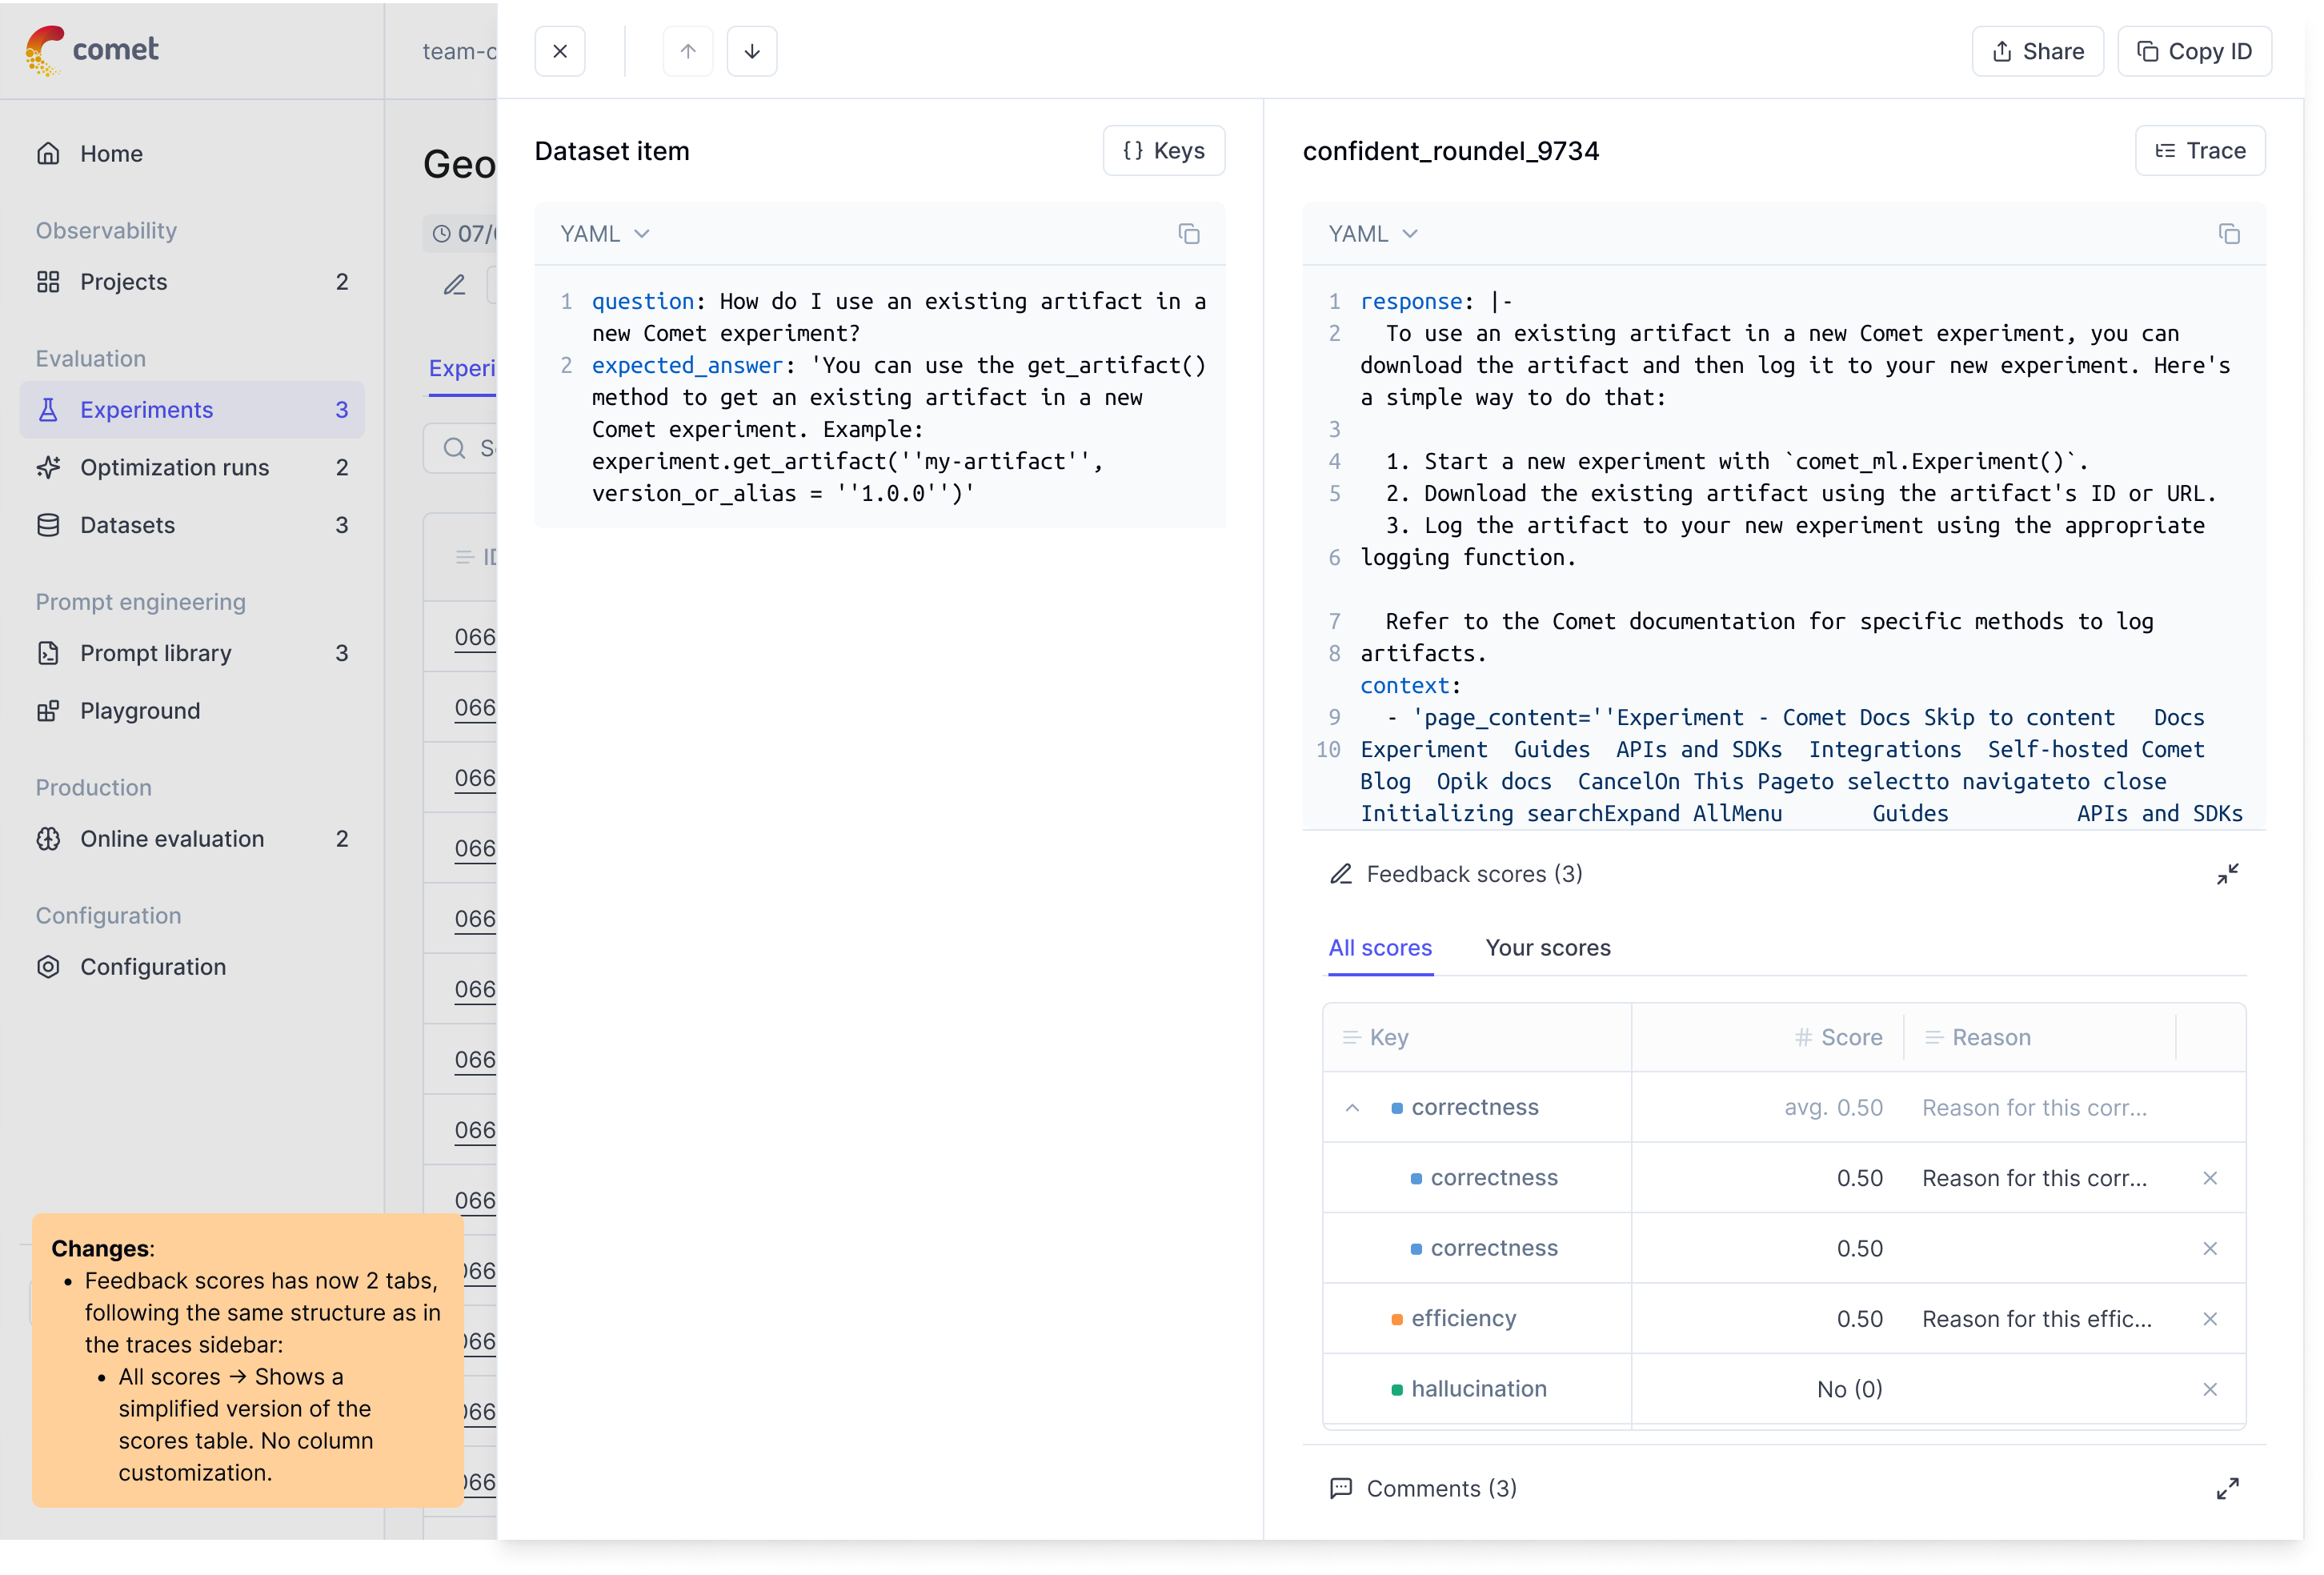Collapse the Feedback scores section
The height and width of the screenshot is (1575, 2324).
tap(2227, 874)
